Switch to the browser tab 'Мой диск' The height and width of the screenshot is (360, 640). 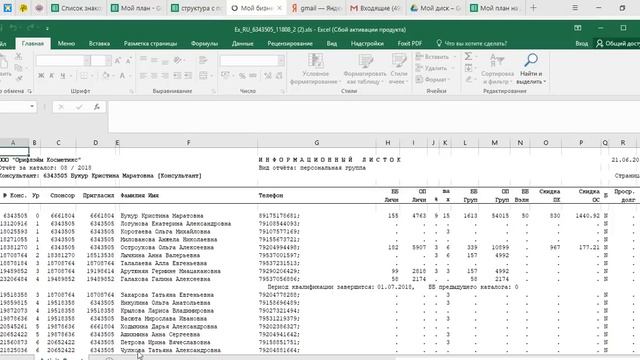[x=435, y=8]
